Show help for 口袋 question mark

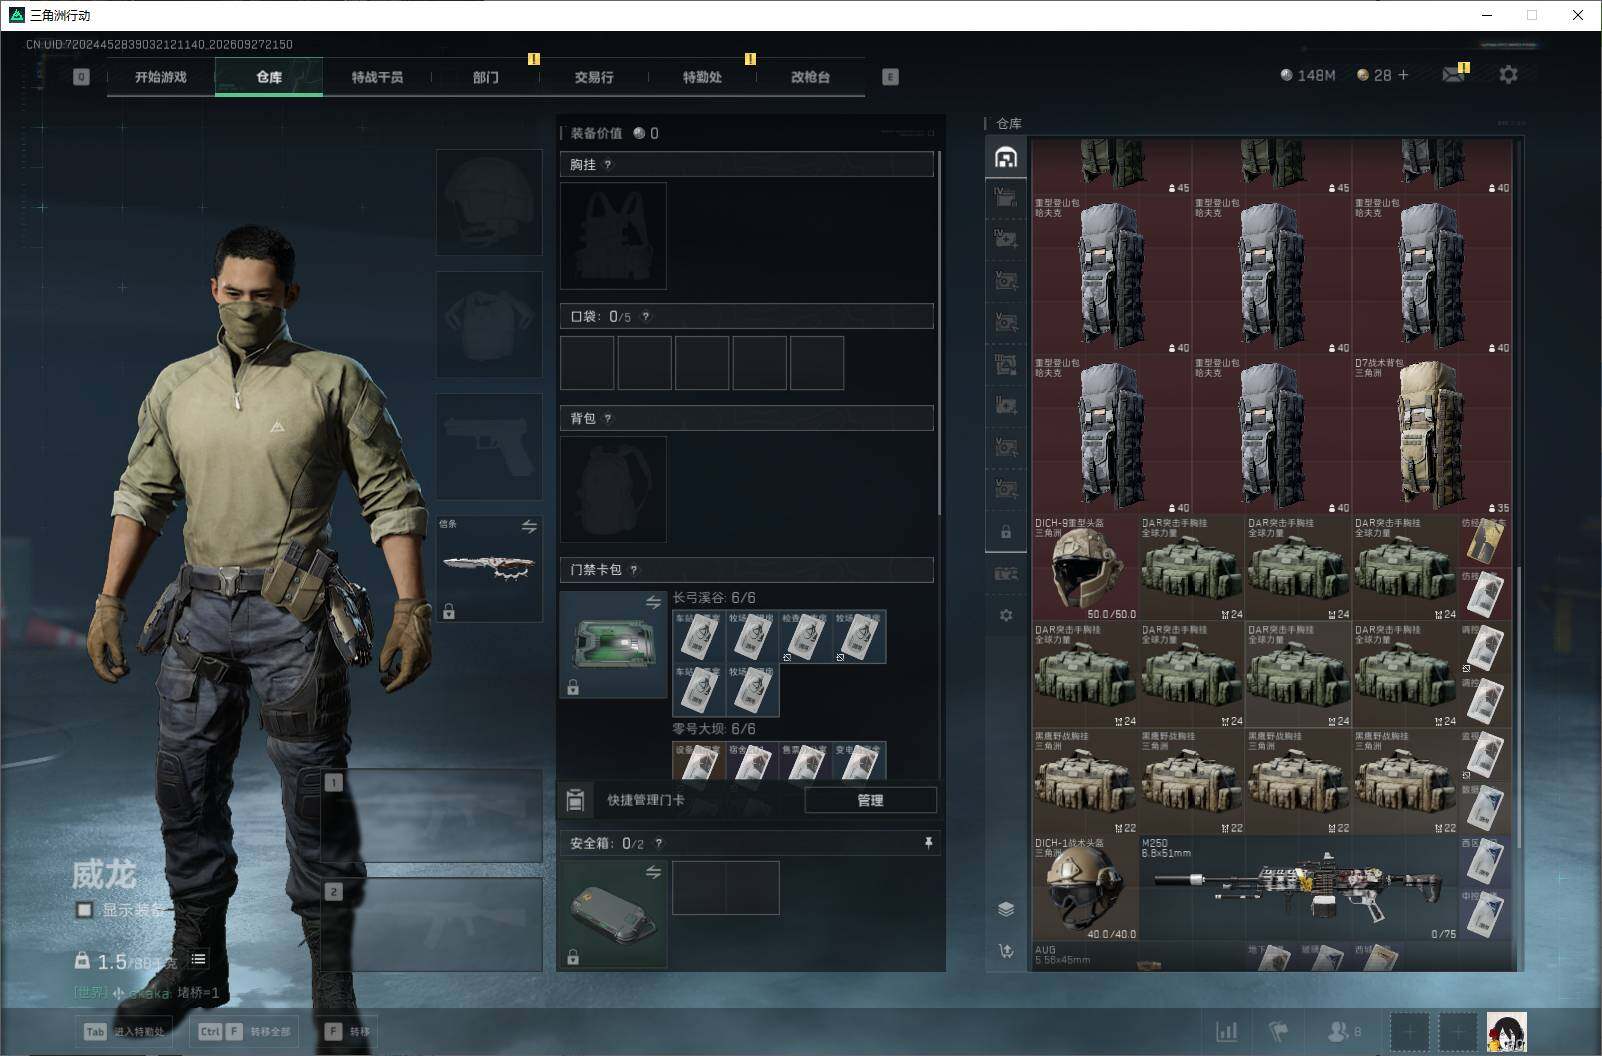pos(646,317)
